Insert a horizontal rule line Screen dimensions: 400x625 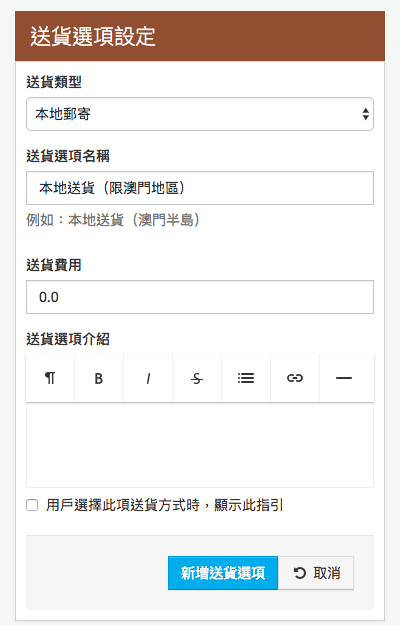(344, 378)
